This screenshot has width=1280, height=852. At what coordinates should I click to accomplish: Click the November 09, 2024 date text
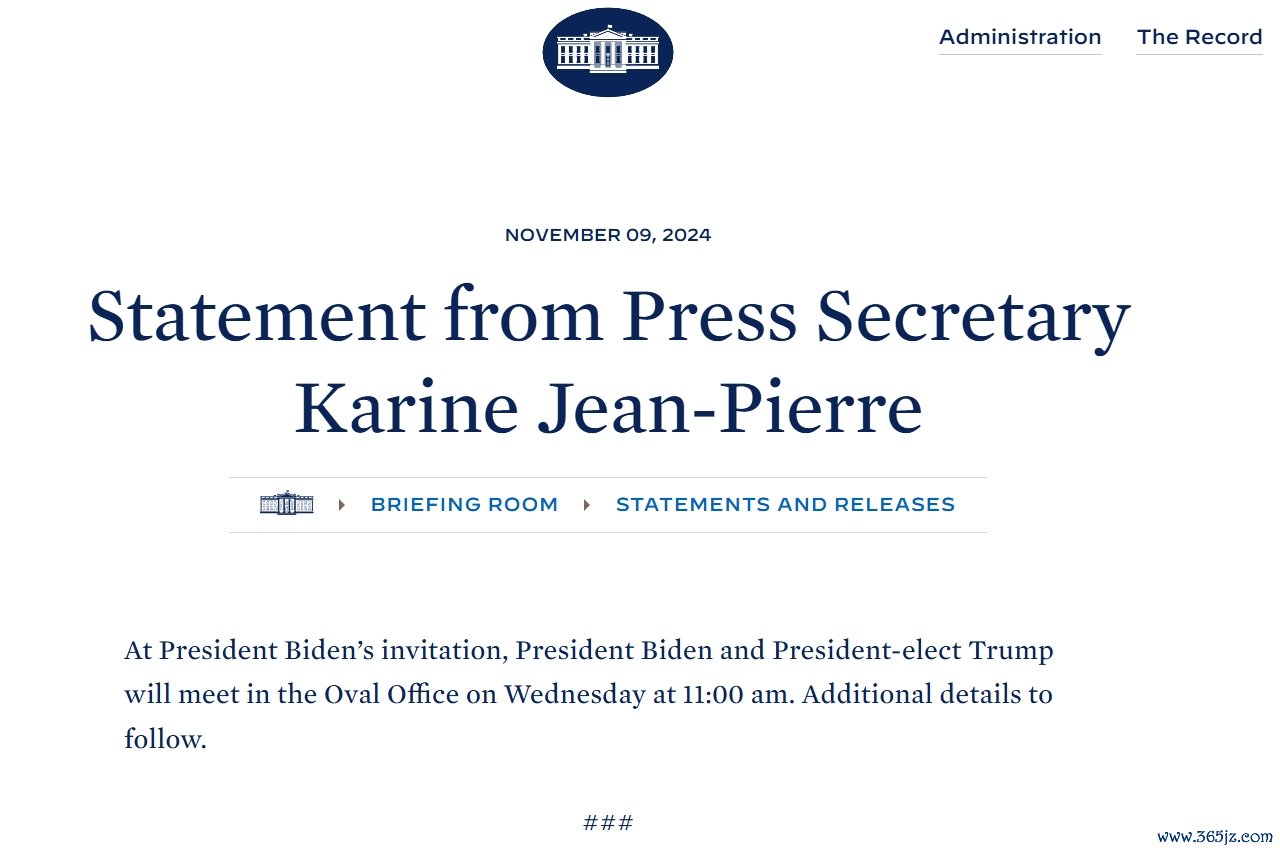(608, 236)
